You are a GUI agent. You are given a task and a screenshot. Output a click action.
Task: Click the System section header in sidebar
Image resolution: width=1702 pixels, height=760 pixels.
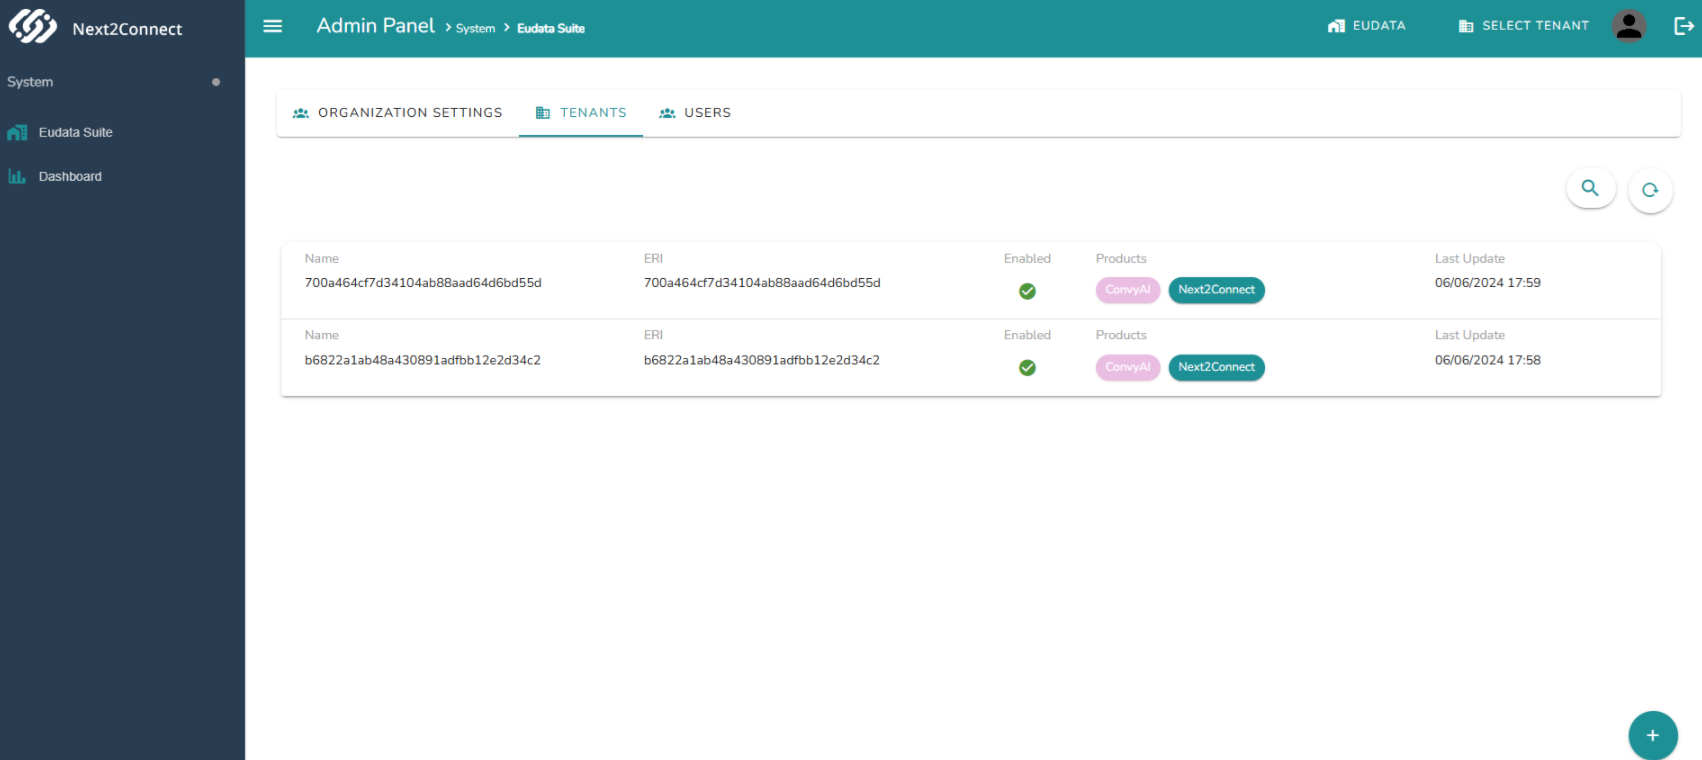point(30,82)
